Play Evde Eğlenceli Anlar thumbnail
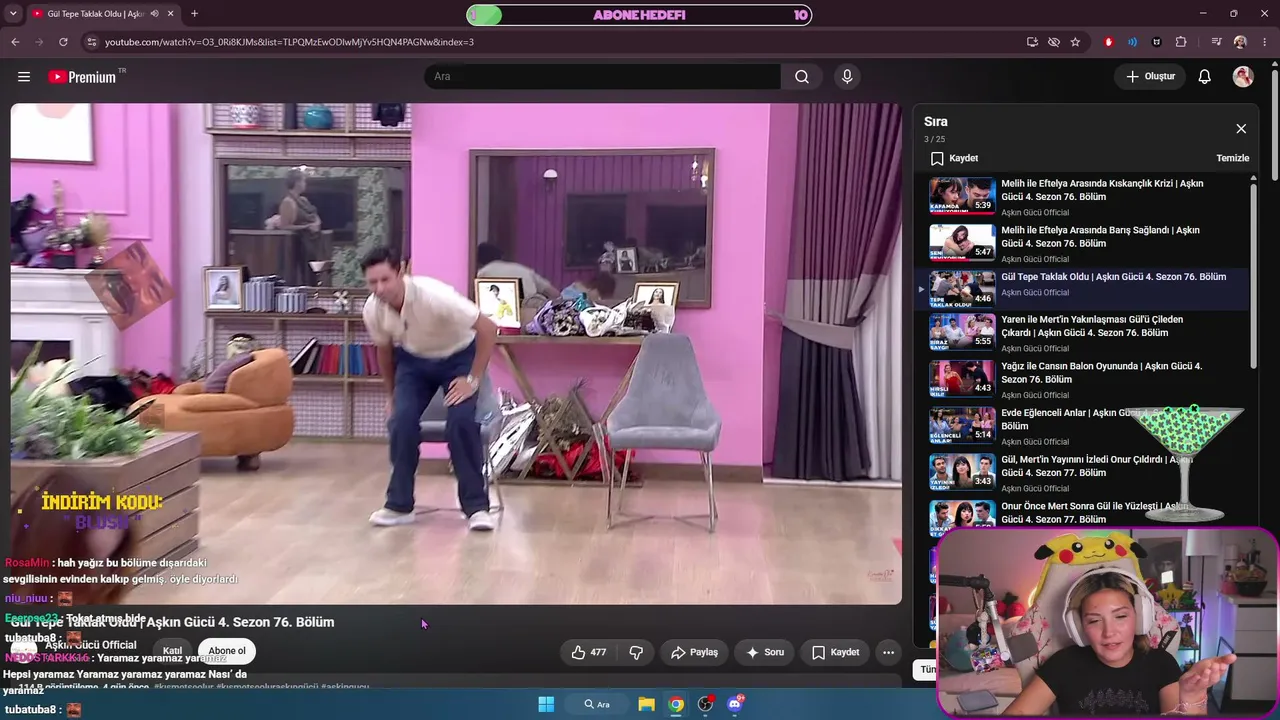 tap(962, 424)
